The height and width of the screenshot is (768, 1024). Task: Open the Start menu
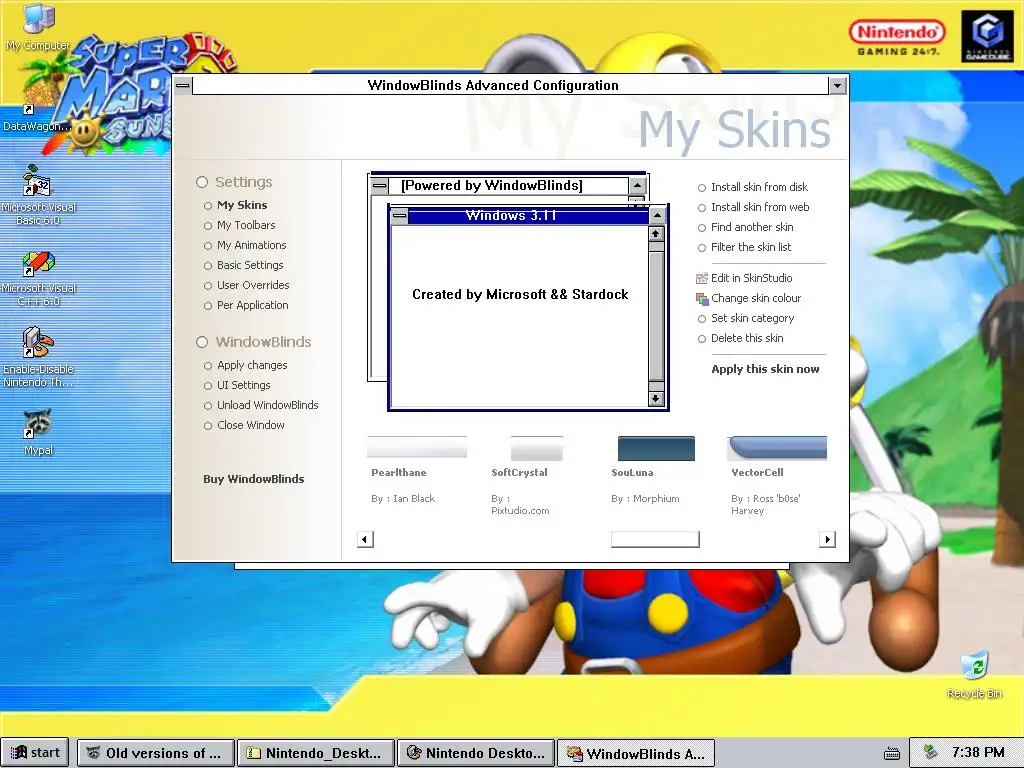(35, 753)
